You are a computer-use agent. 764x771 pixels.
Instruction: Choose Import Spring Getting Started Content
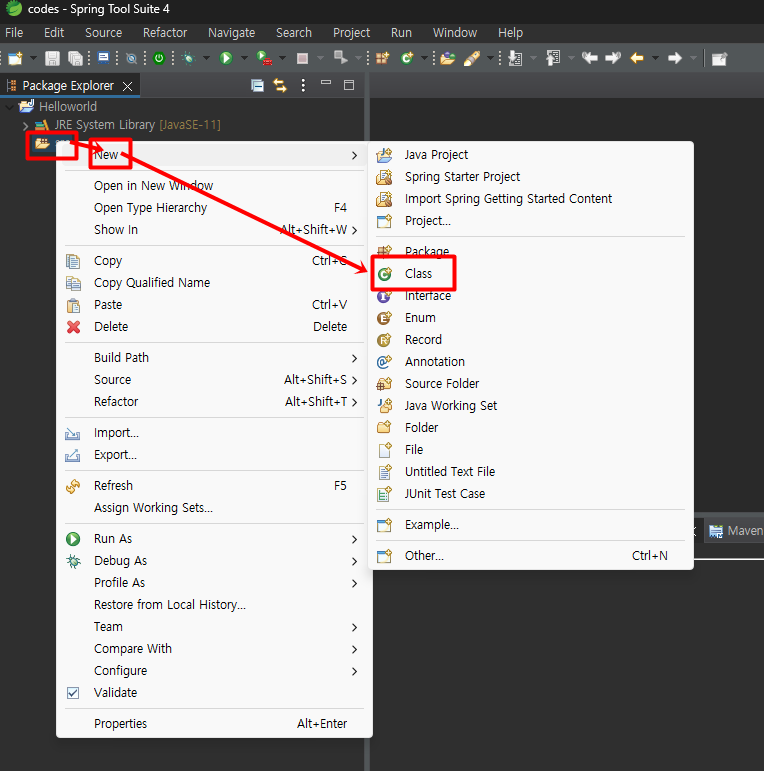pyautogui.click(x=531, y=199)
